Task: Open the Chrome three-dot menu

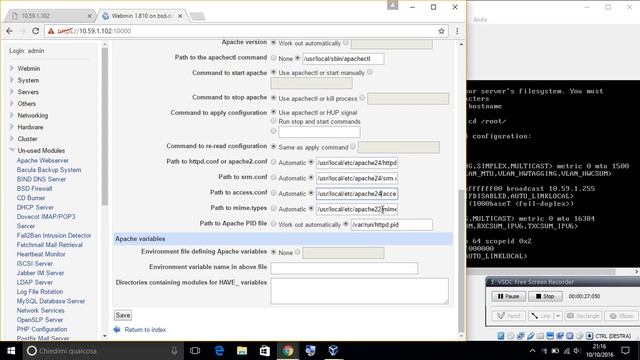Action: coord(457,31)
